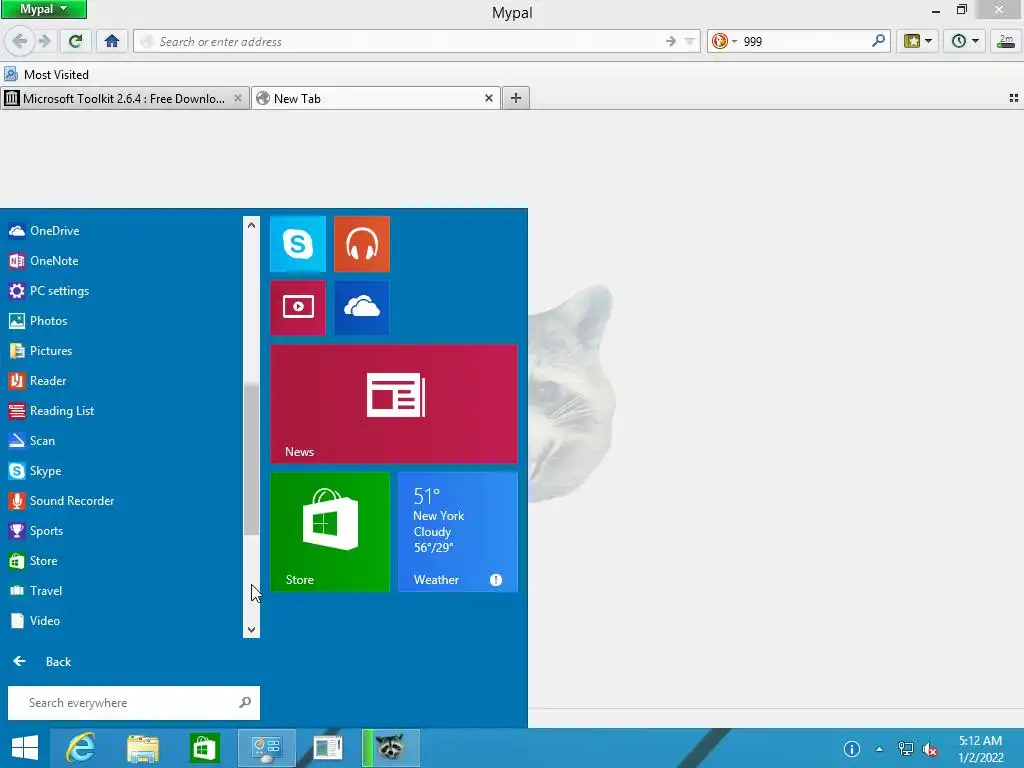This screenshot has width=1024, height=768.
Task: Click the Go arrow in address bar
Action: pos(671,41)
